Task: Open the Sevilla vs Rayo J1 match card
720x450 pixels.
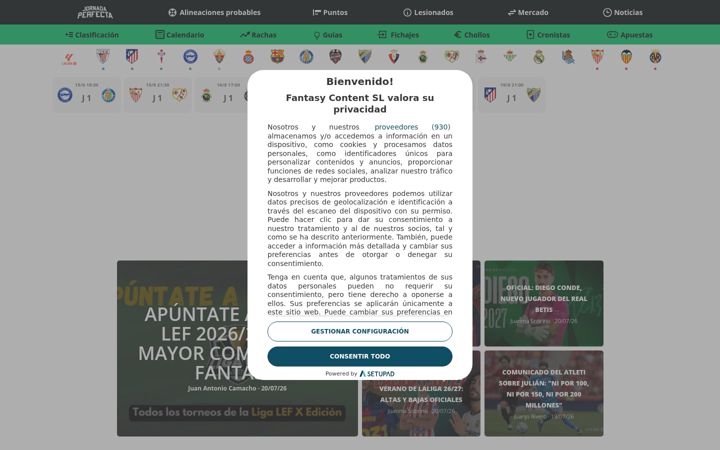Action: pos(158,95)
